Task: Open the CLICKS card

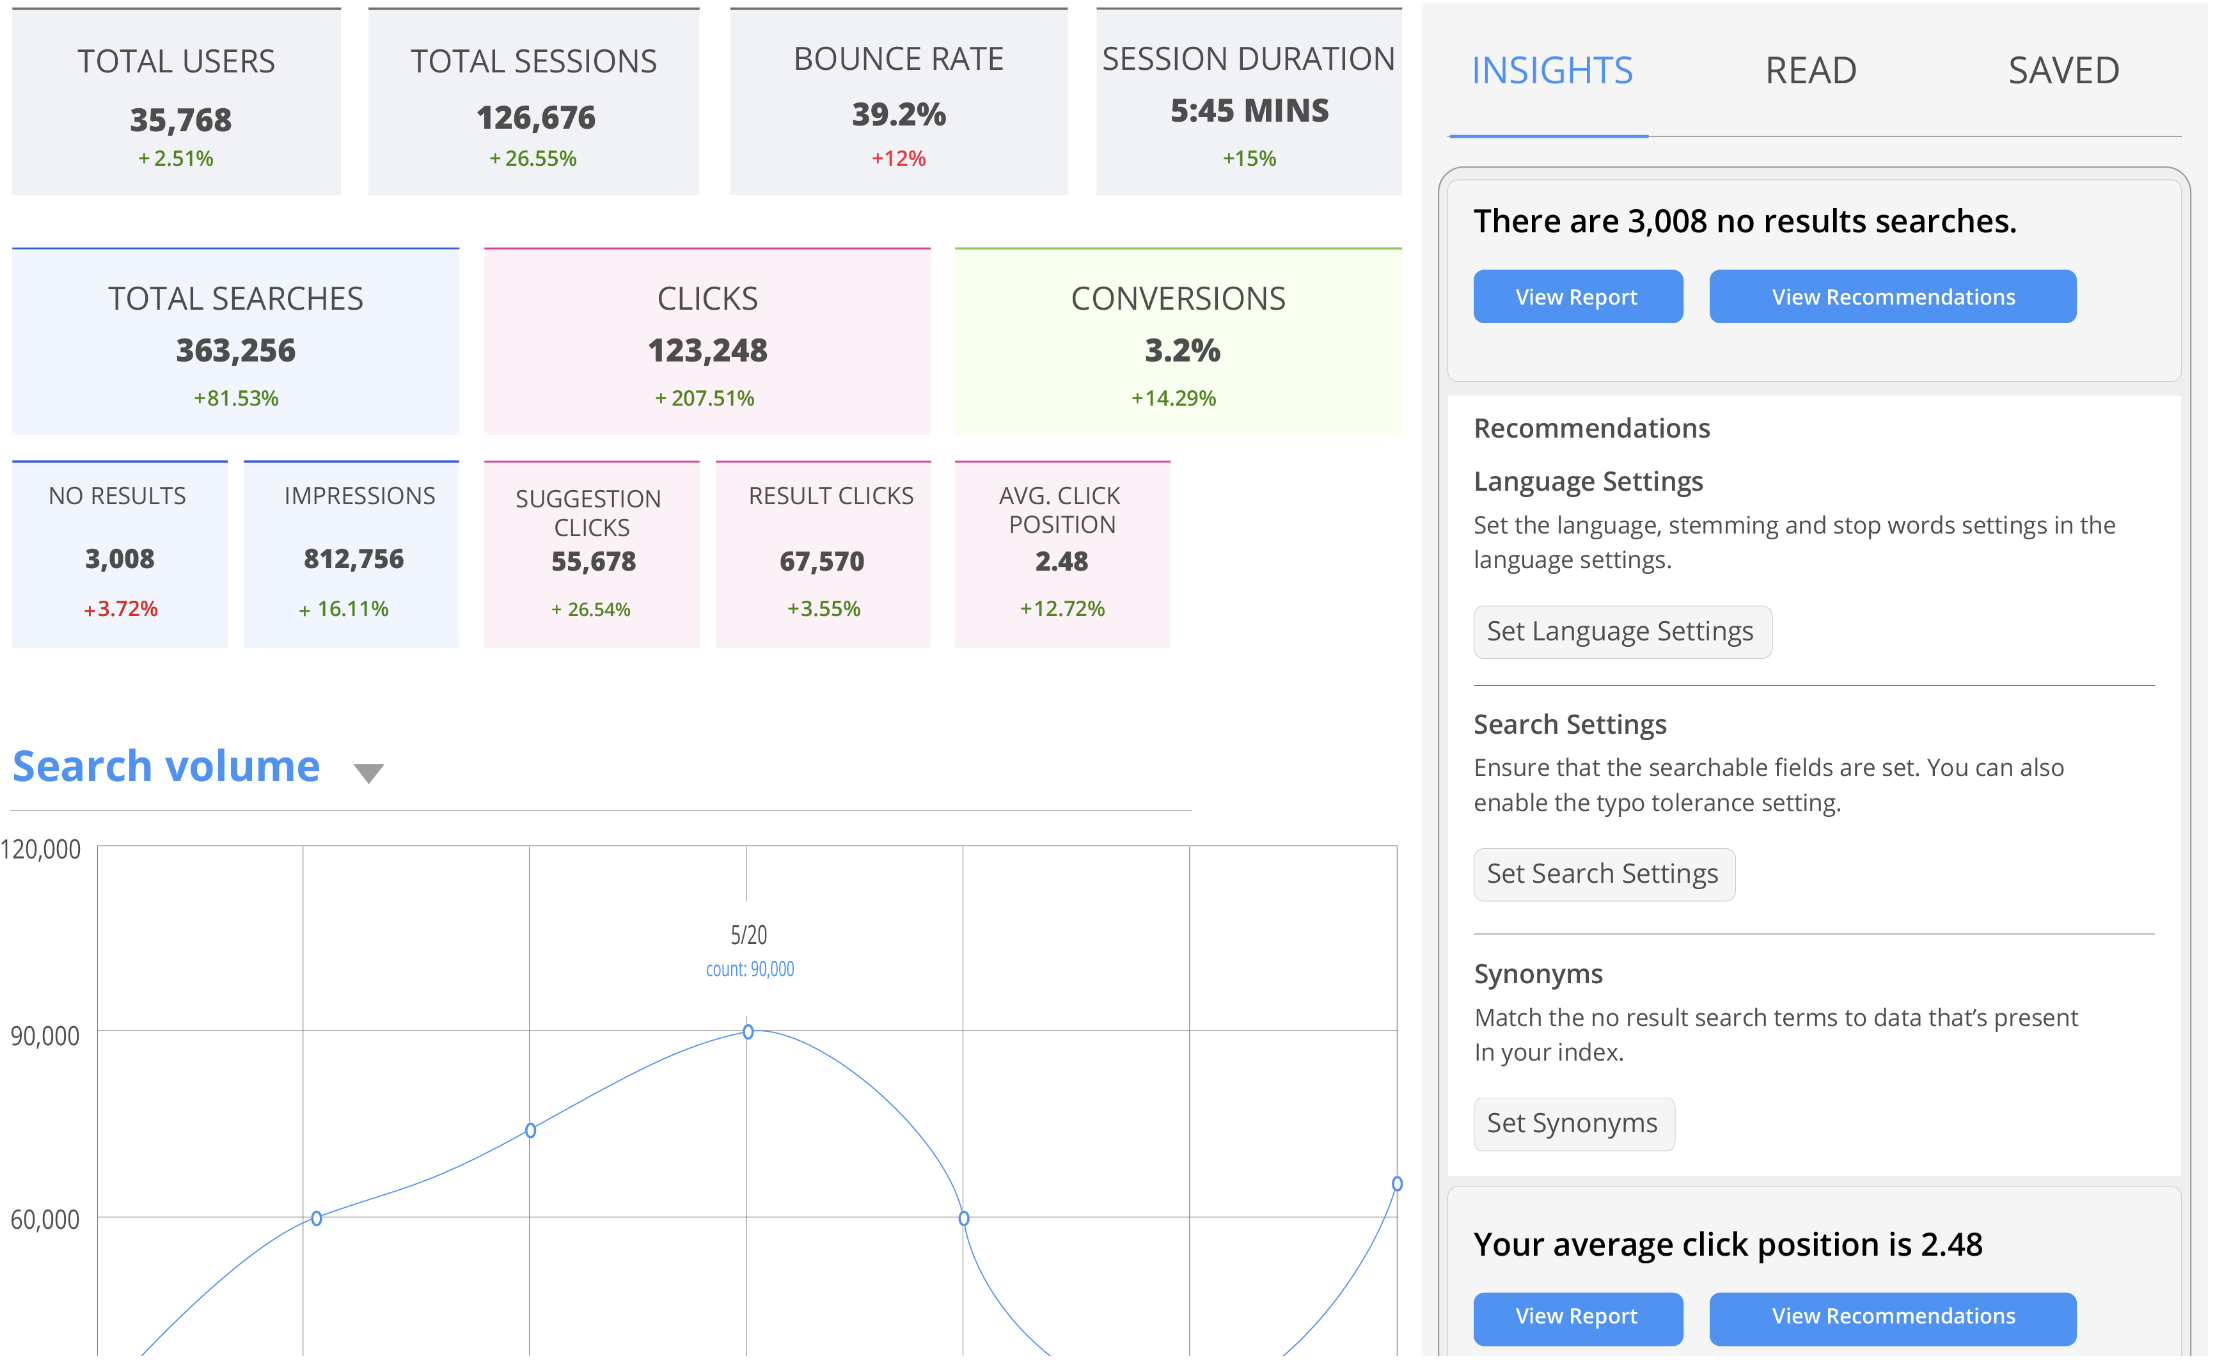Action: 707,341
